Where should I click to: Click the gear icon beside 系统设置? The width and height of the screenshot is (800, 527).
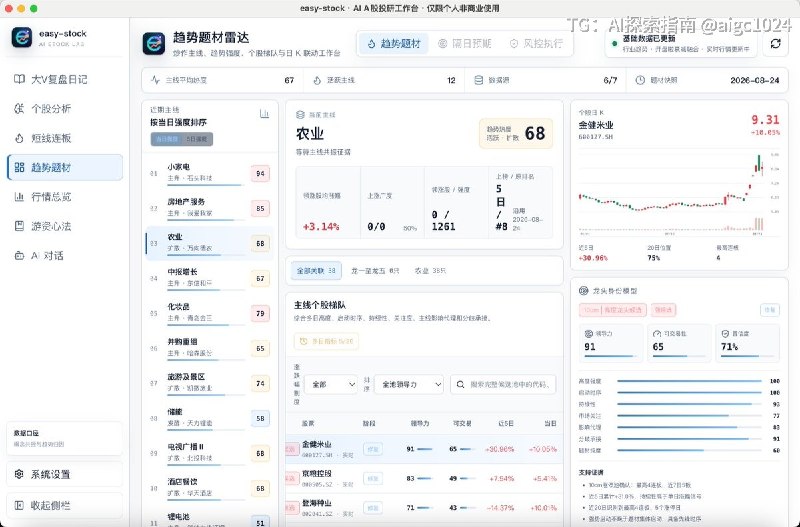[x=19, y=474]
